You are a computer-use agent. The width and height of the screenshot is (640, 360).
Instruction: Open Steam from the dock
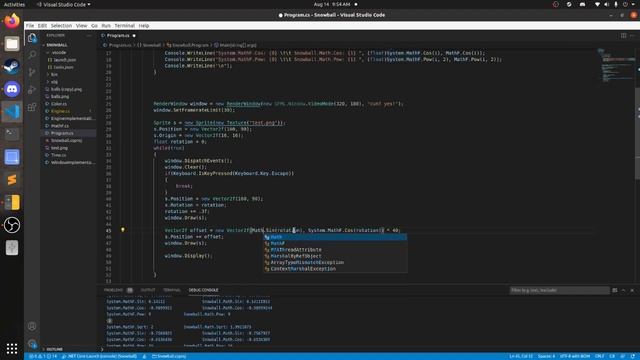[x=12, y=66]
